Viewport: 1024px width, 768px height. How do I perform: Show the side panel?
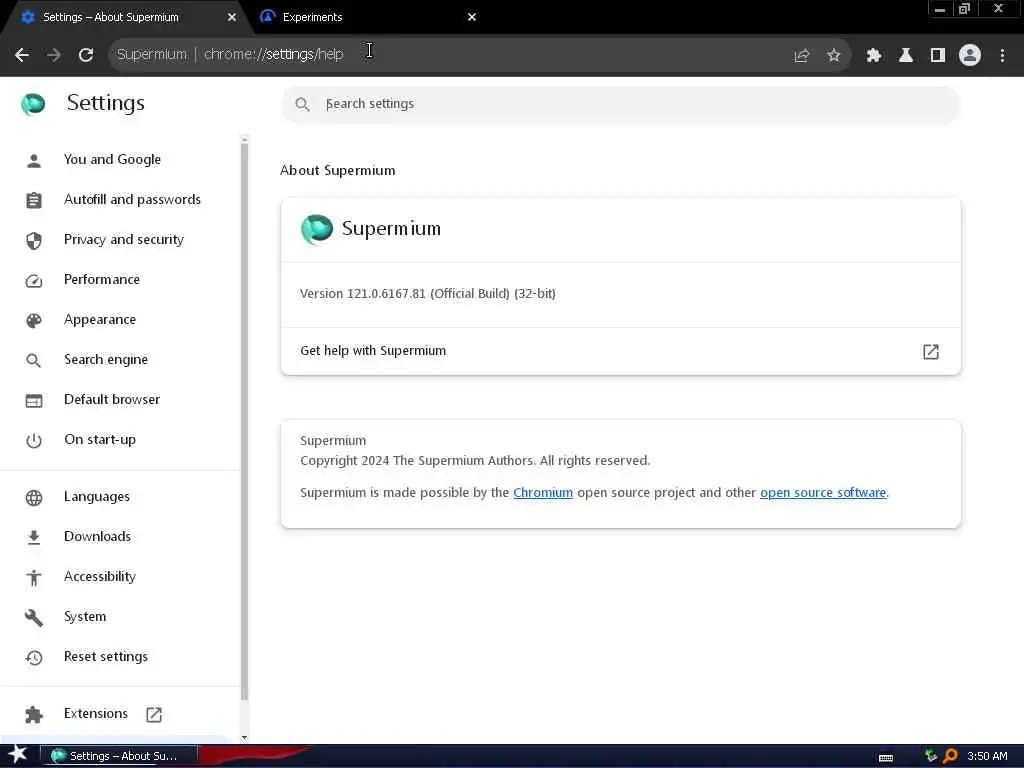point(938,56)
